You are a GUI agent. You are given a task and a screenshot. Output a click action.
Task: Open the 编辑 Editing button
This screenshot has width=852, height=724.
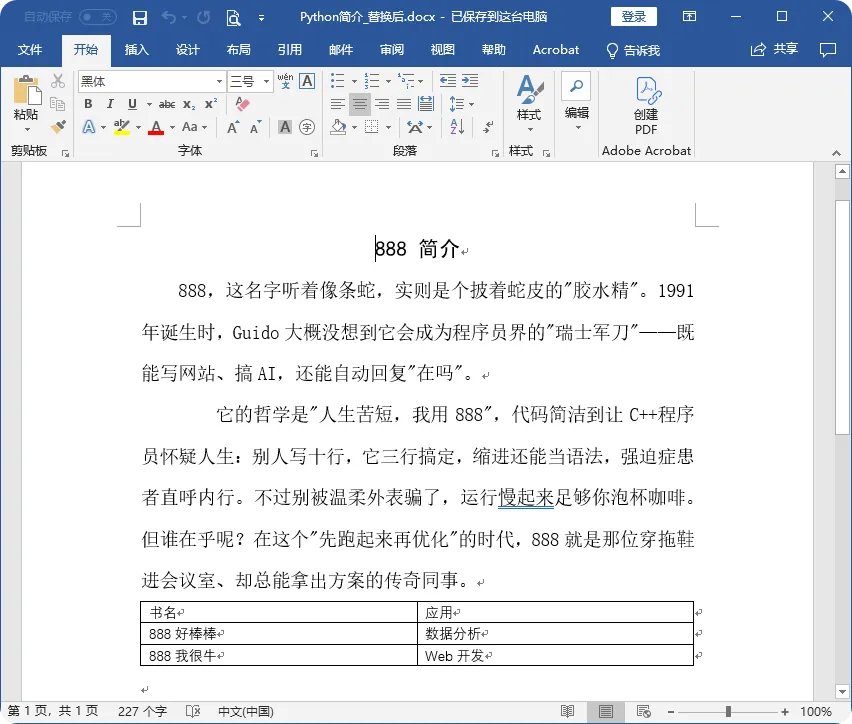577,104
